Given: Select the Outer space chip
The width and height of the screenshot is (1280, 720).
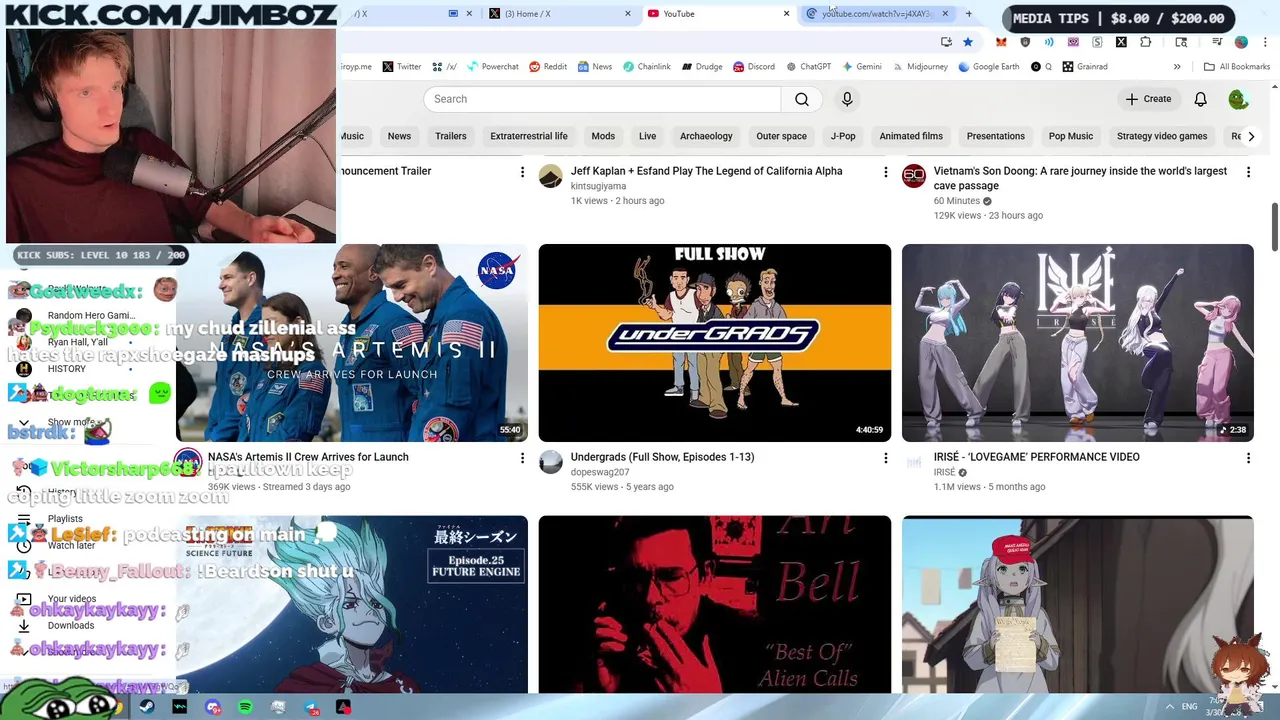Looking at the screenshot, I should coord(781,136).
